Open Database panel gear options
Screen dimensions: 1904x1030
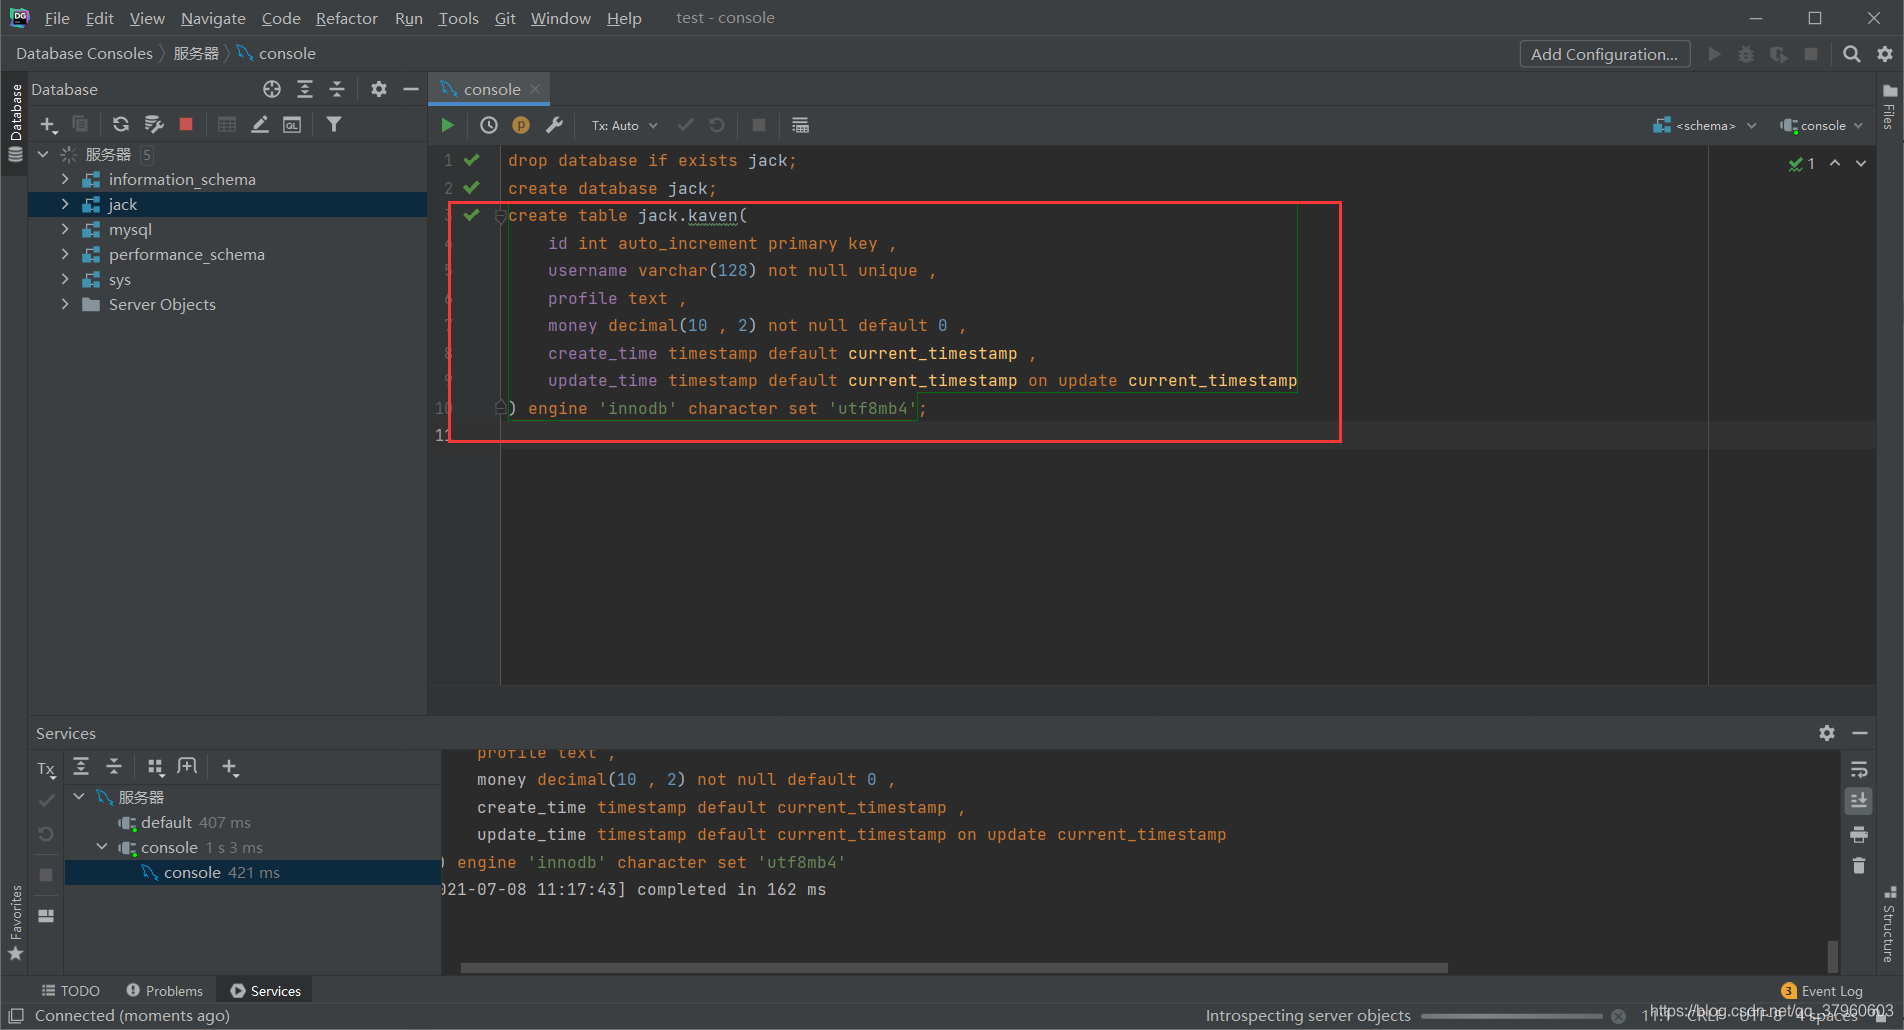pos(378,89)
